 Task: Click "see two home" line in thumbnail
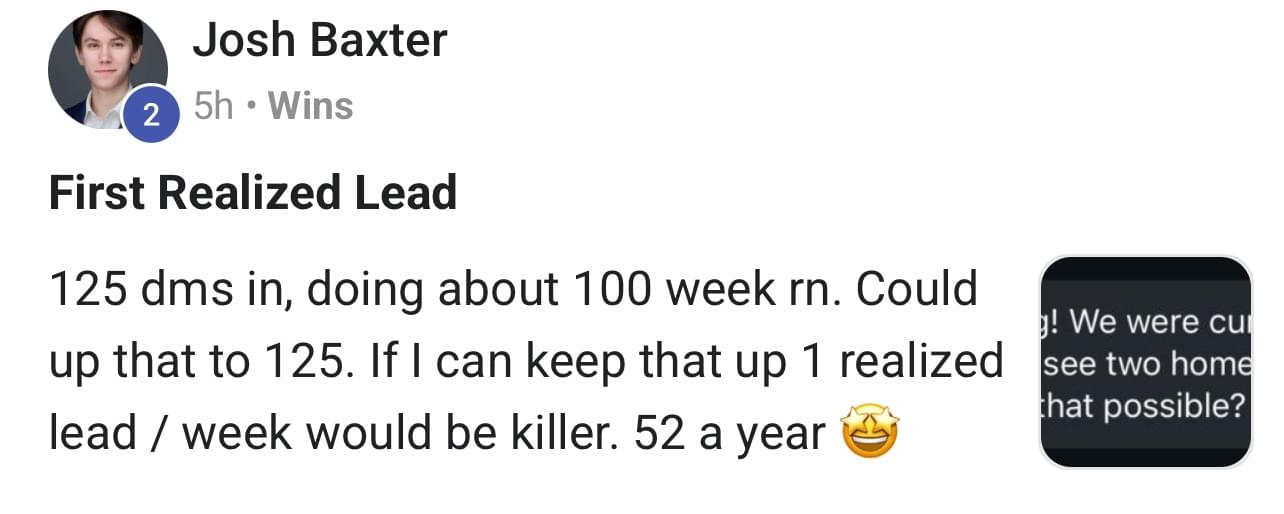(x=1146, y=364)
